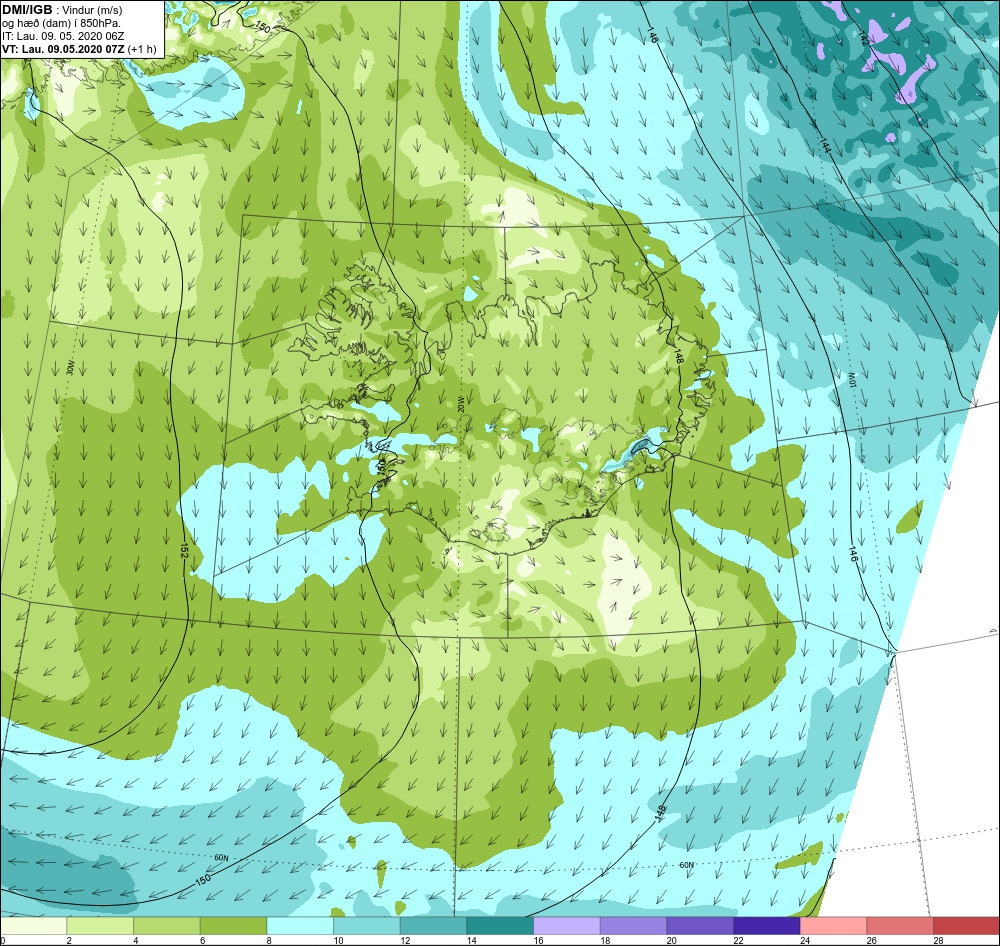
Task: Click the '10W' longitude label
Action: click(851, 380)
